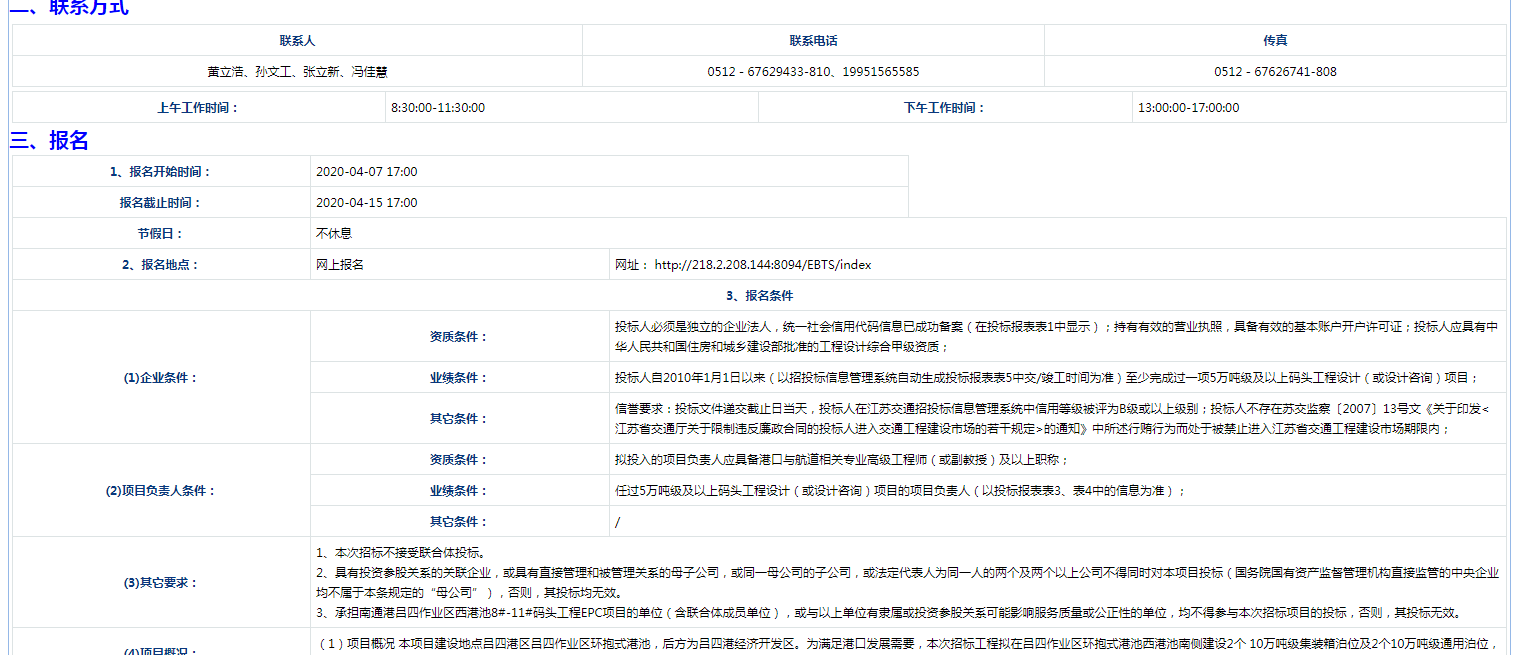Click afternoon hours 13:00:00-17:00:00
Image resolution: width=1518 pixels, height=655 pixels.
point(1188,108)
